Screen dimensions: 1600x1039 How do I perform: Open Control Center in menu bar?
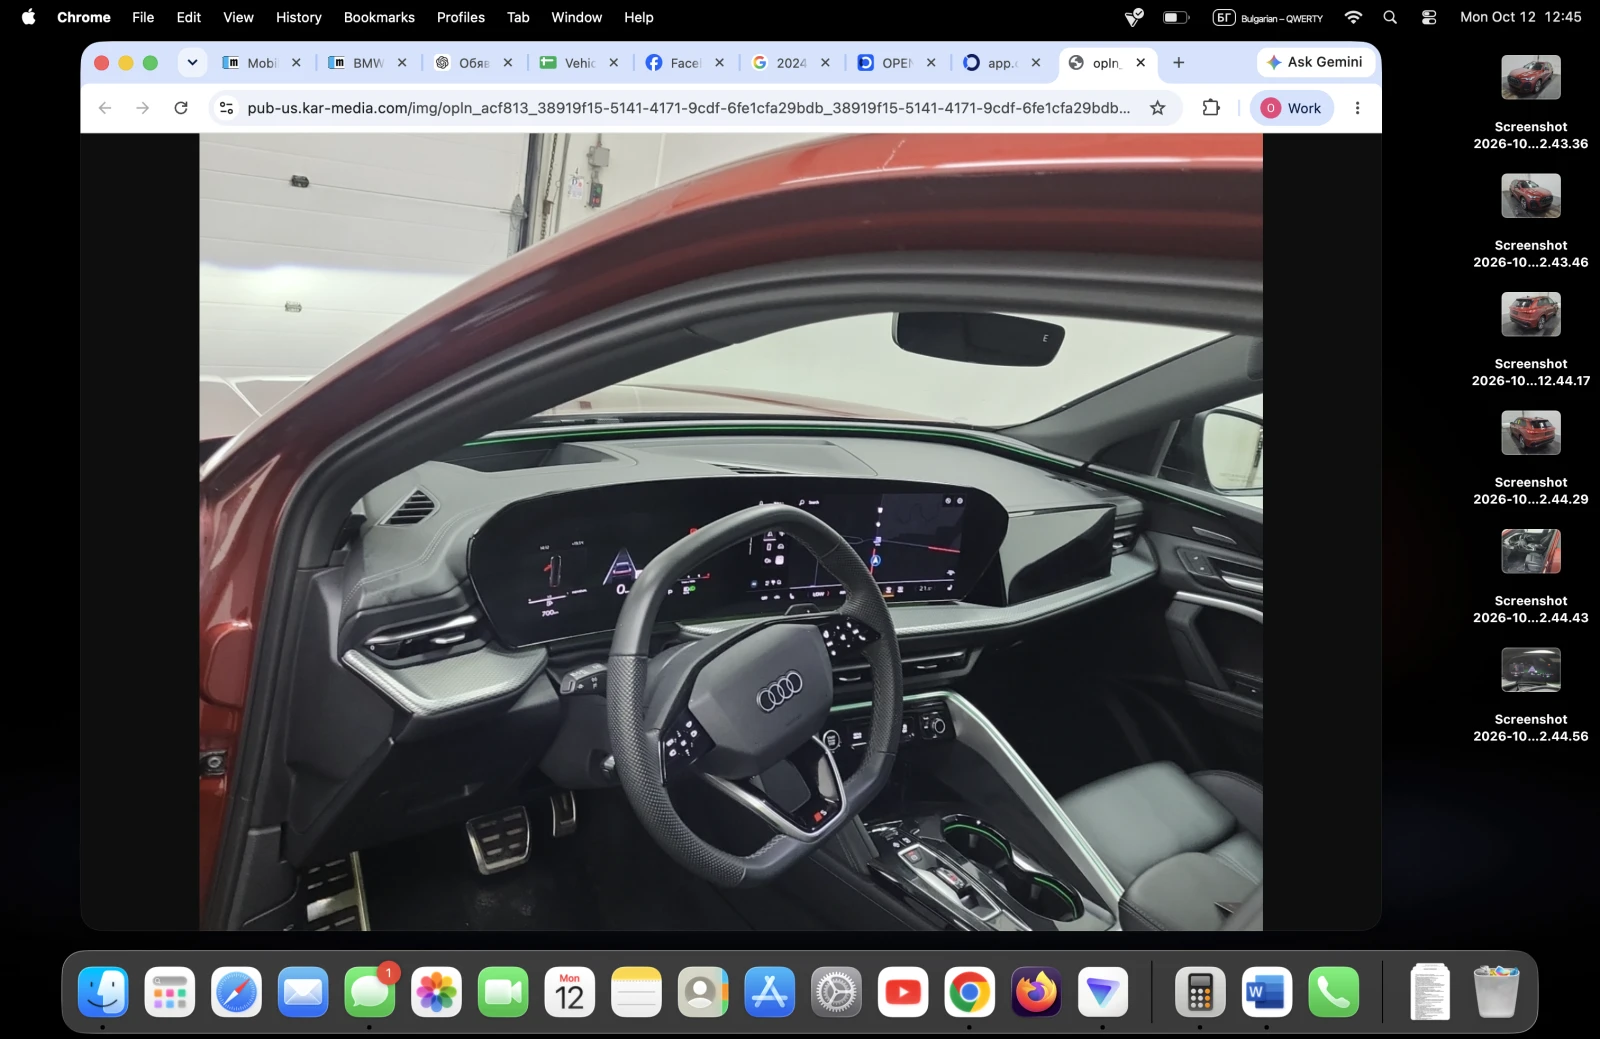[1429, 17]
